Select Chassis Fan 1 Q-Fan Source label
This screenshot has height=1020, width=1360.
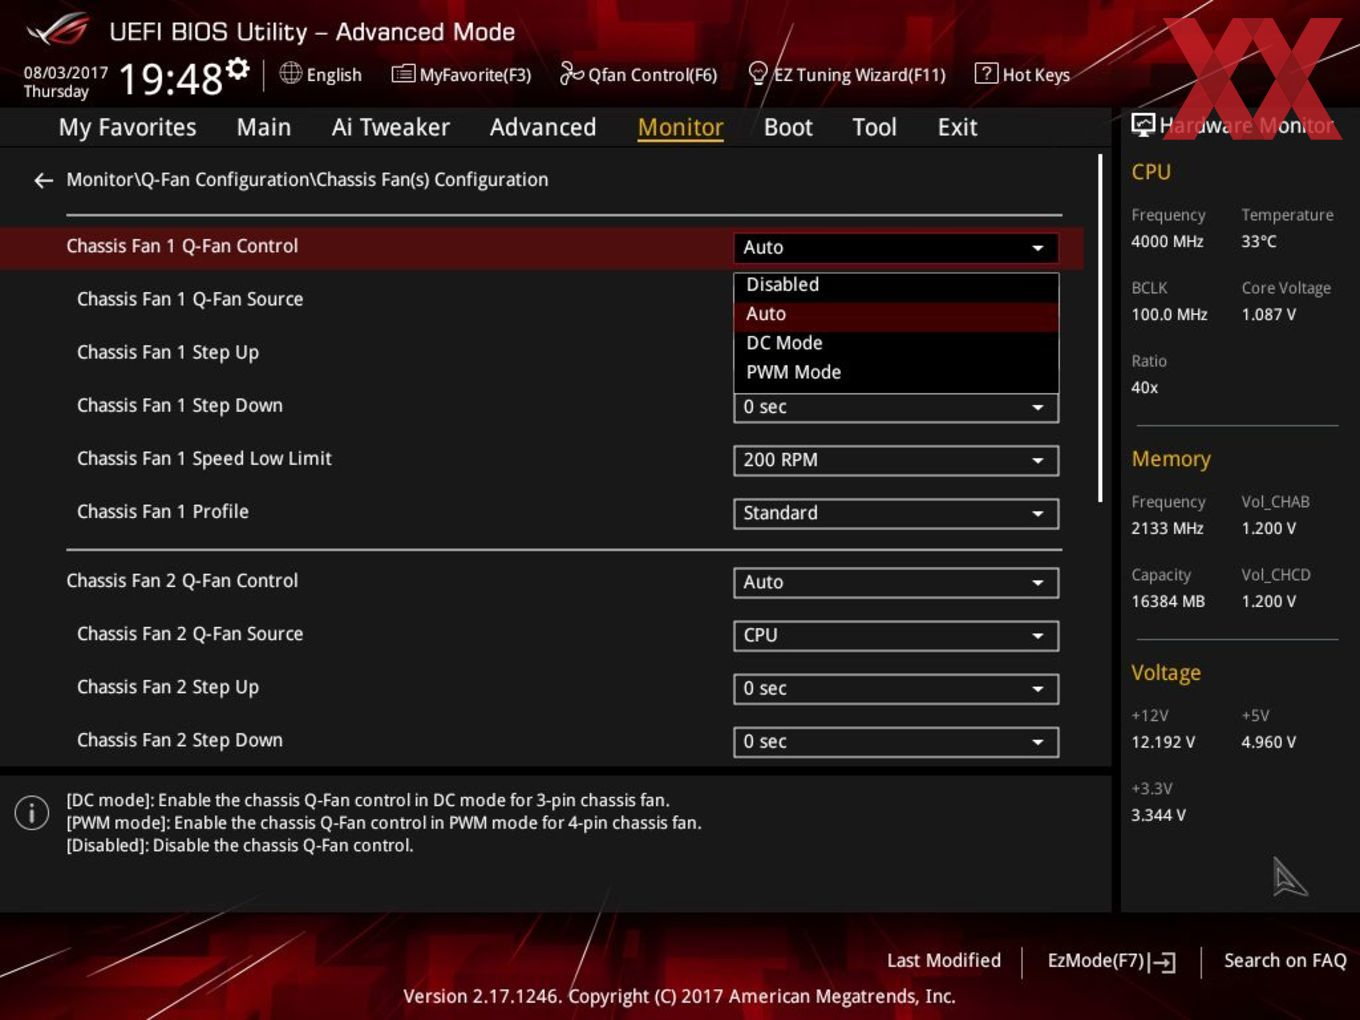click(x=190, y=299)
